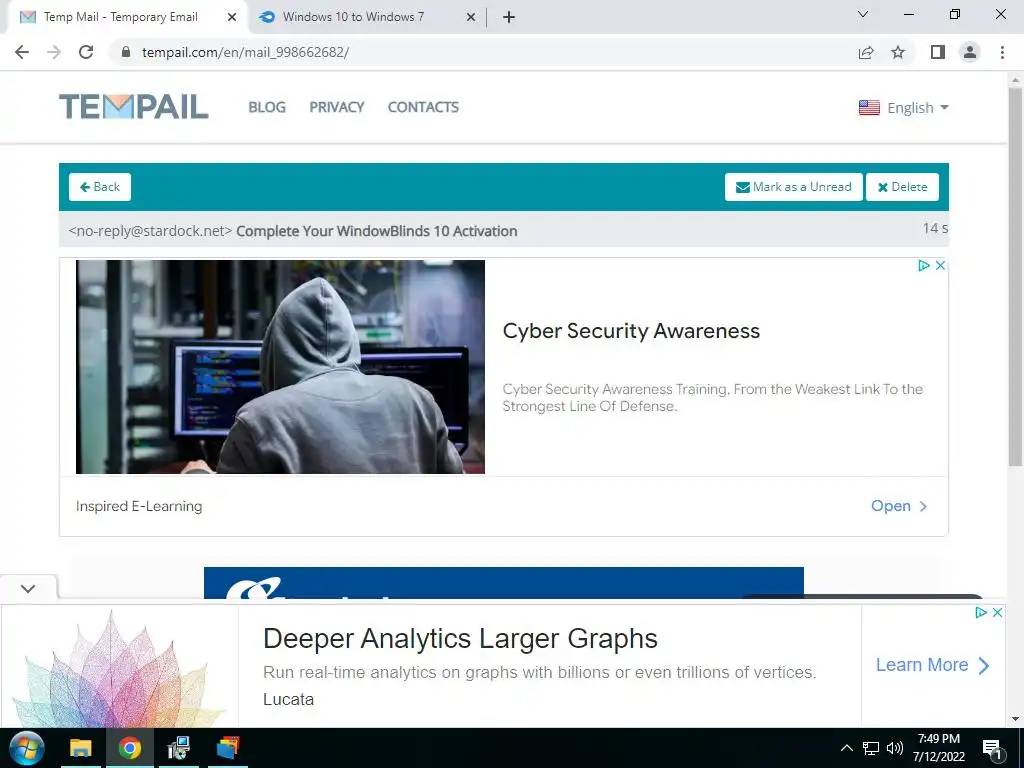Click the Lucata advertiser name
The width and height of the screenshot is (1024, 768).
289,699
